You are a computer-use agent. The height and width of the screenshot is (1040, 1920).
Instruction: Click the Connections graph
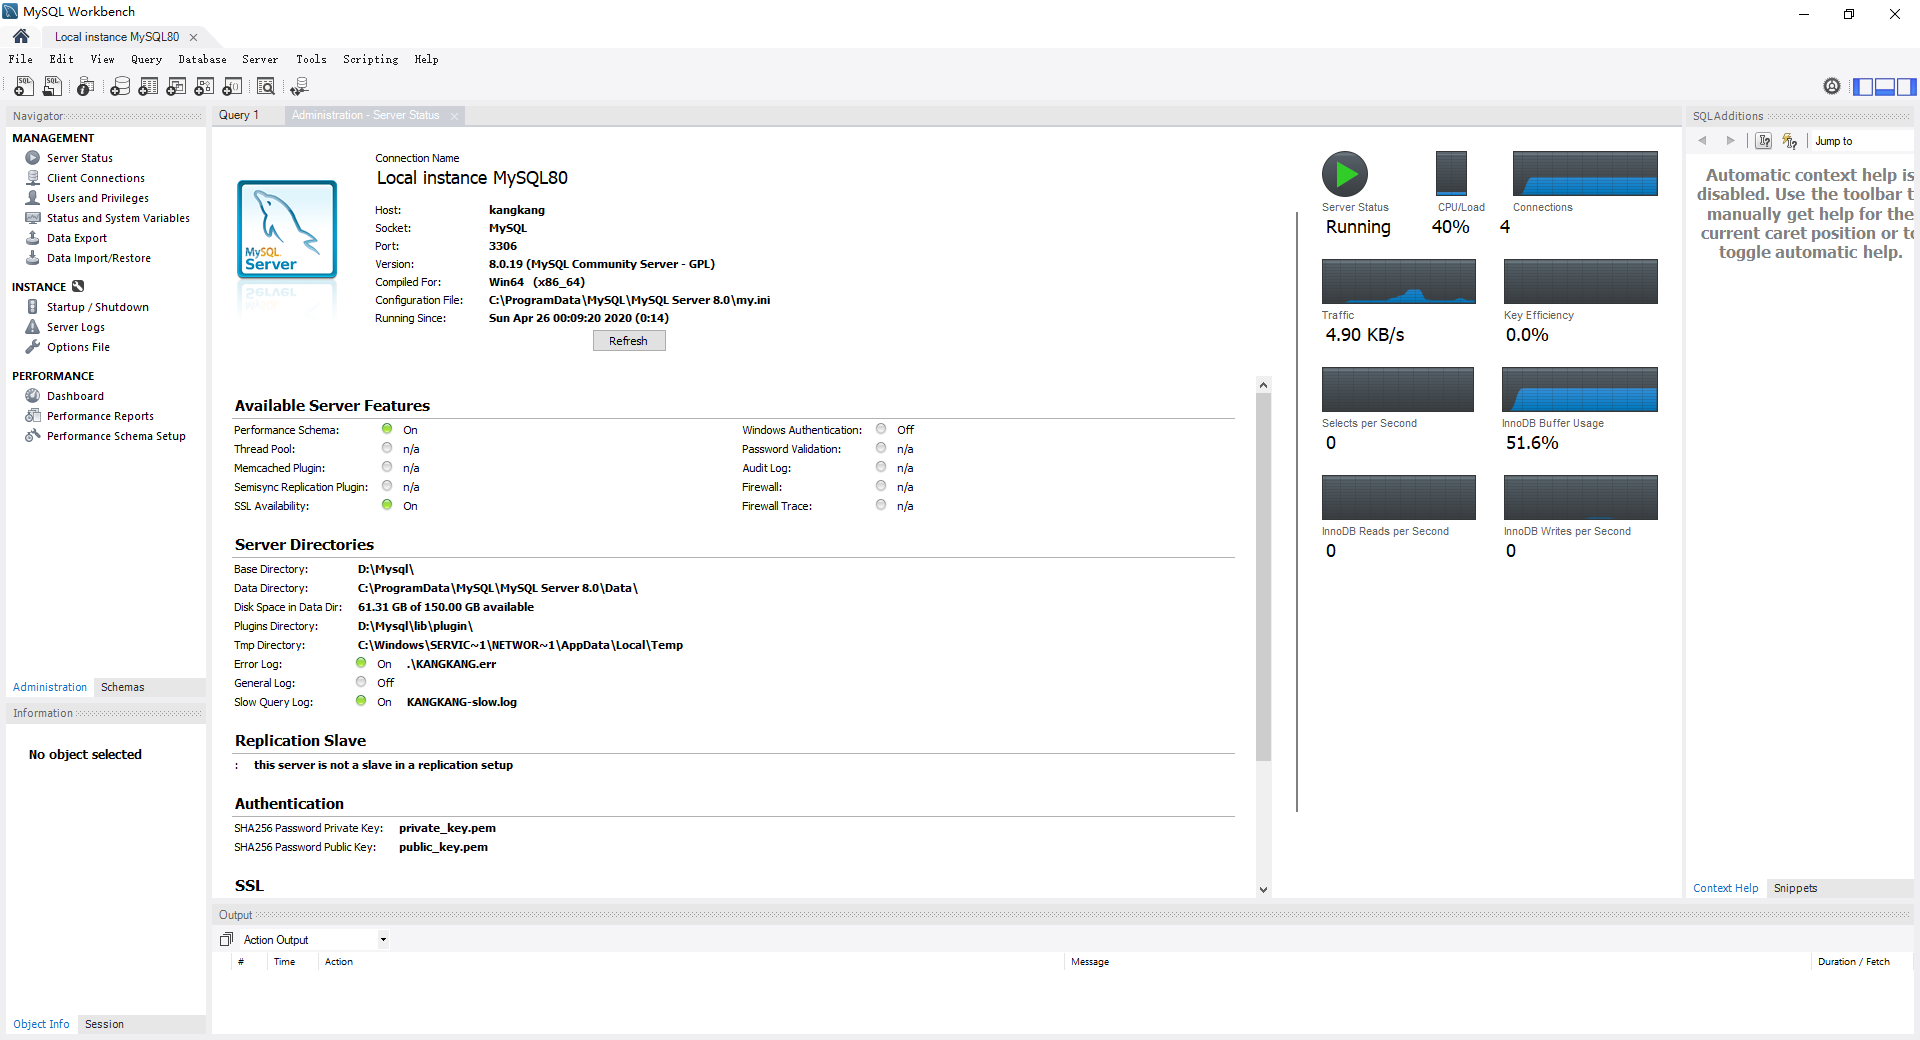[x=1585, y=173]
